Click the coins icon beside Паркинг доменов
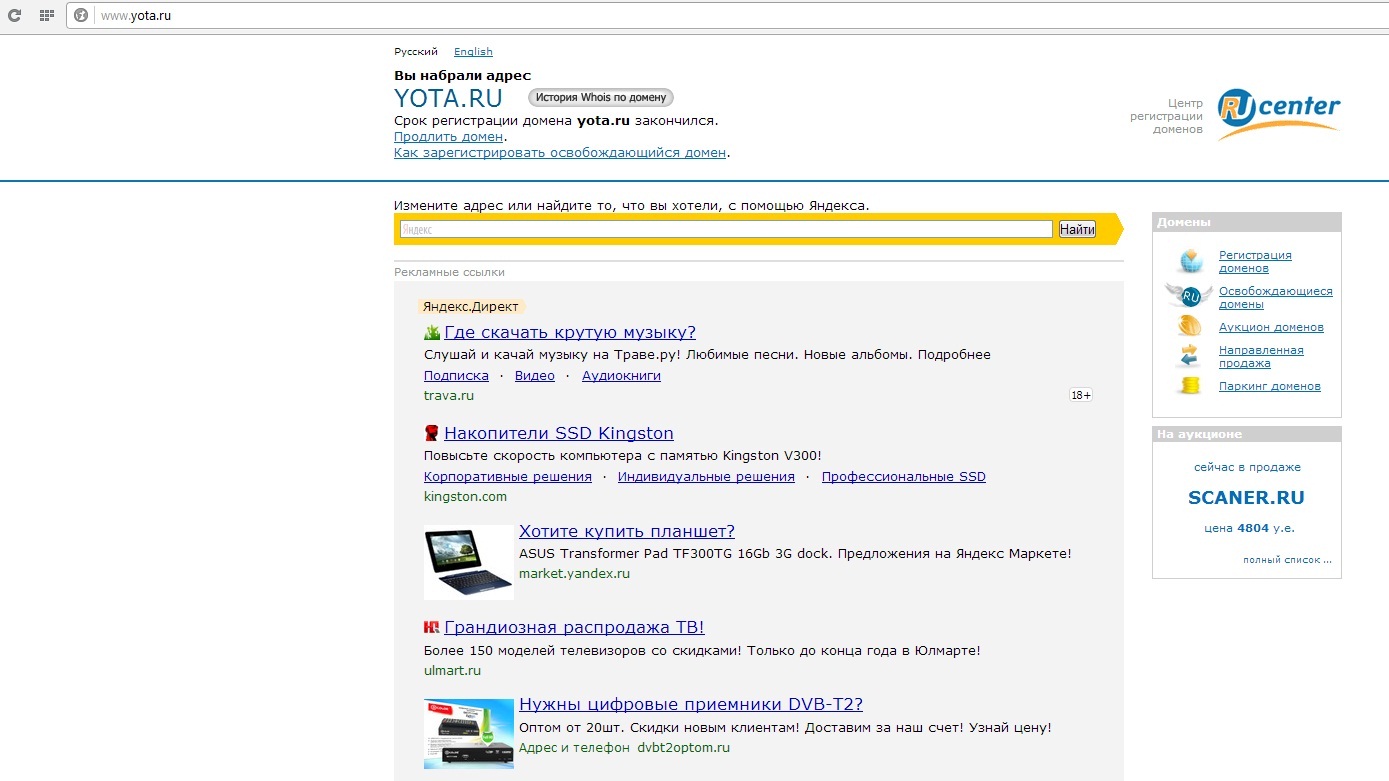The image size is (1389, 781). point(1190,385)
